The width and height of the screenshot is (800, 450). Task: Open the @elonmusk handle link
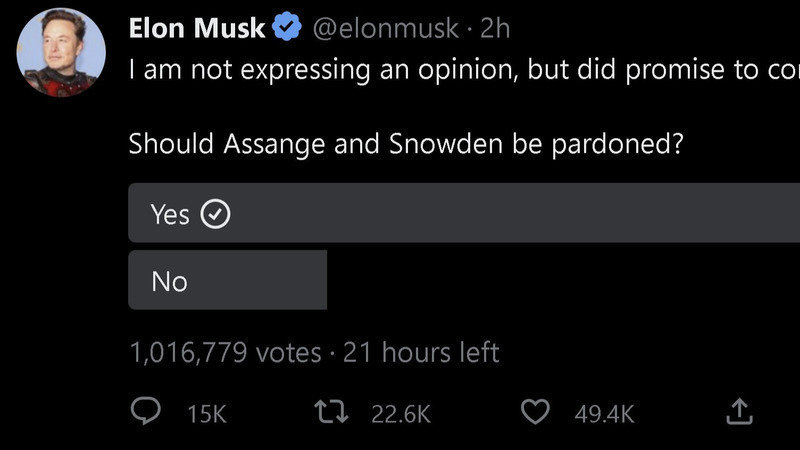click(387, 29)
